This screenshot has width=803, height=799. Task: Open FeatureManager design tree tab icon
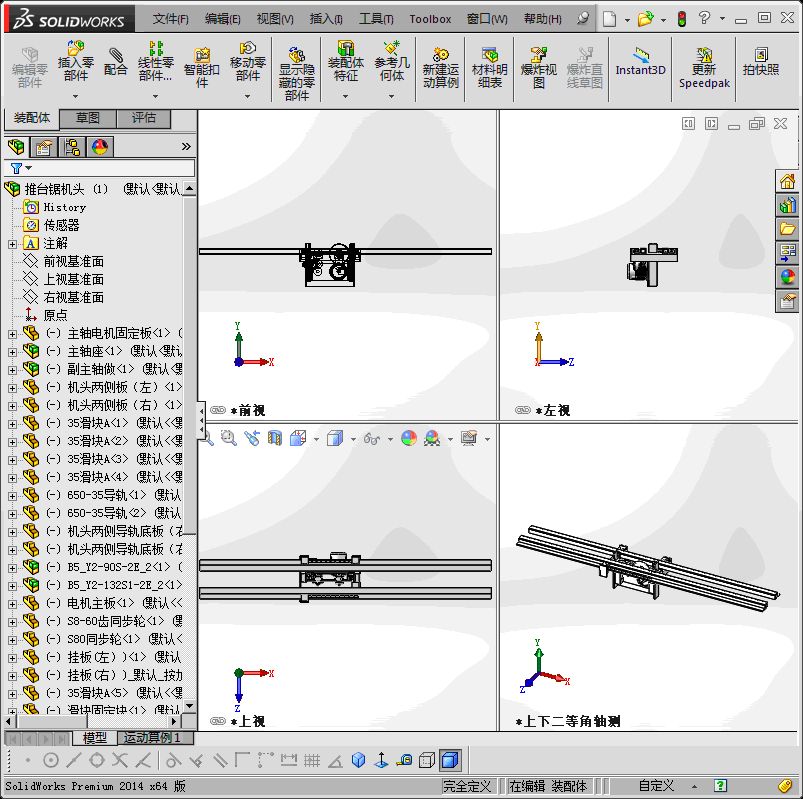tap(16, 148)
